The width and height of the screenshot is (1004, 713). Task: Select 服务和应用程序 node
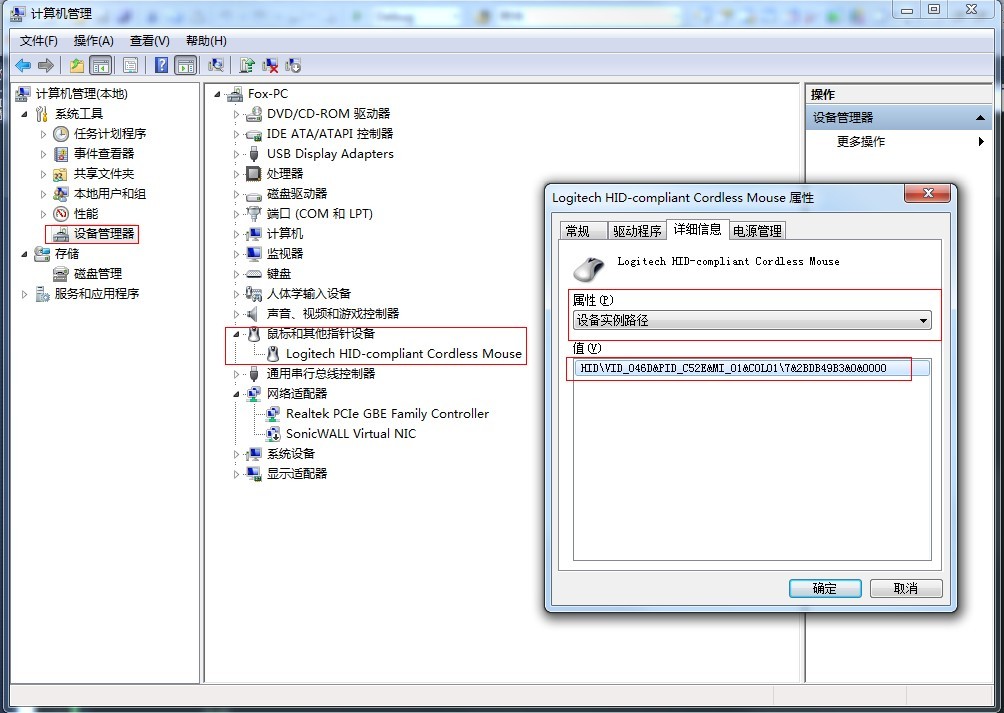pos(96,294)
